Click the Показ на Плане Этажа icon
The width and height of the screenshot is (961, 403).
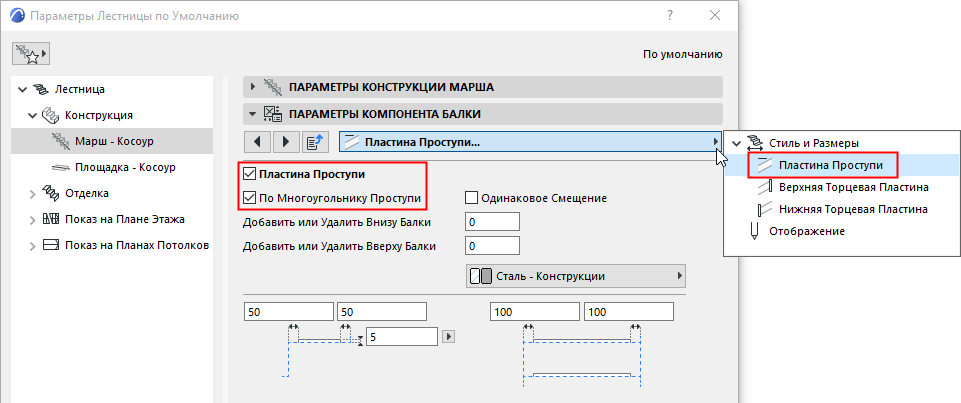tap(50, 219)
